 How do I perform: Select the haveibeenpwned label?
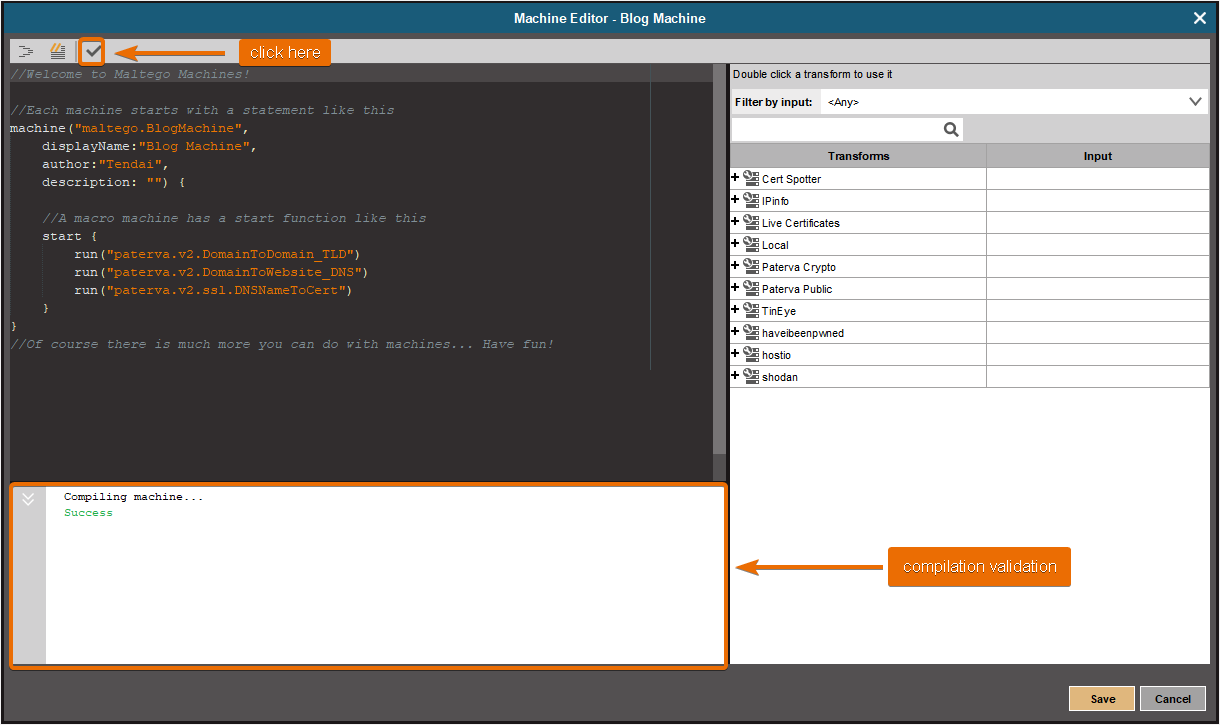(803, 333)
